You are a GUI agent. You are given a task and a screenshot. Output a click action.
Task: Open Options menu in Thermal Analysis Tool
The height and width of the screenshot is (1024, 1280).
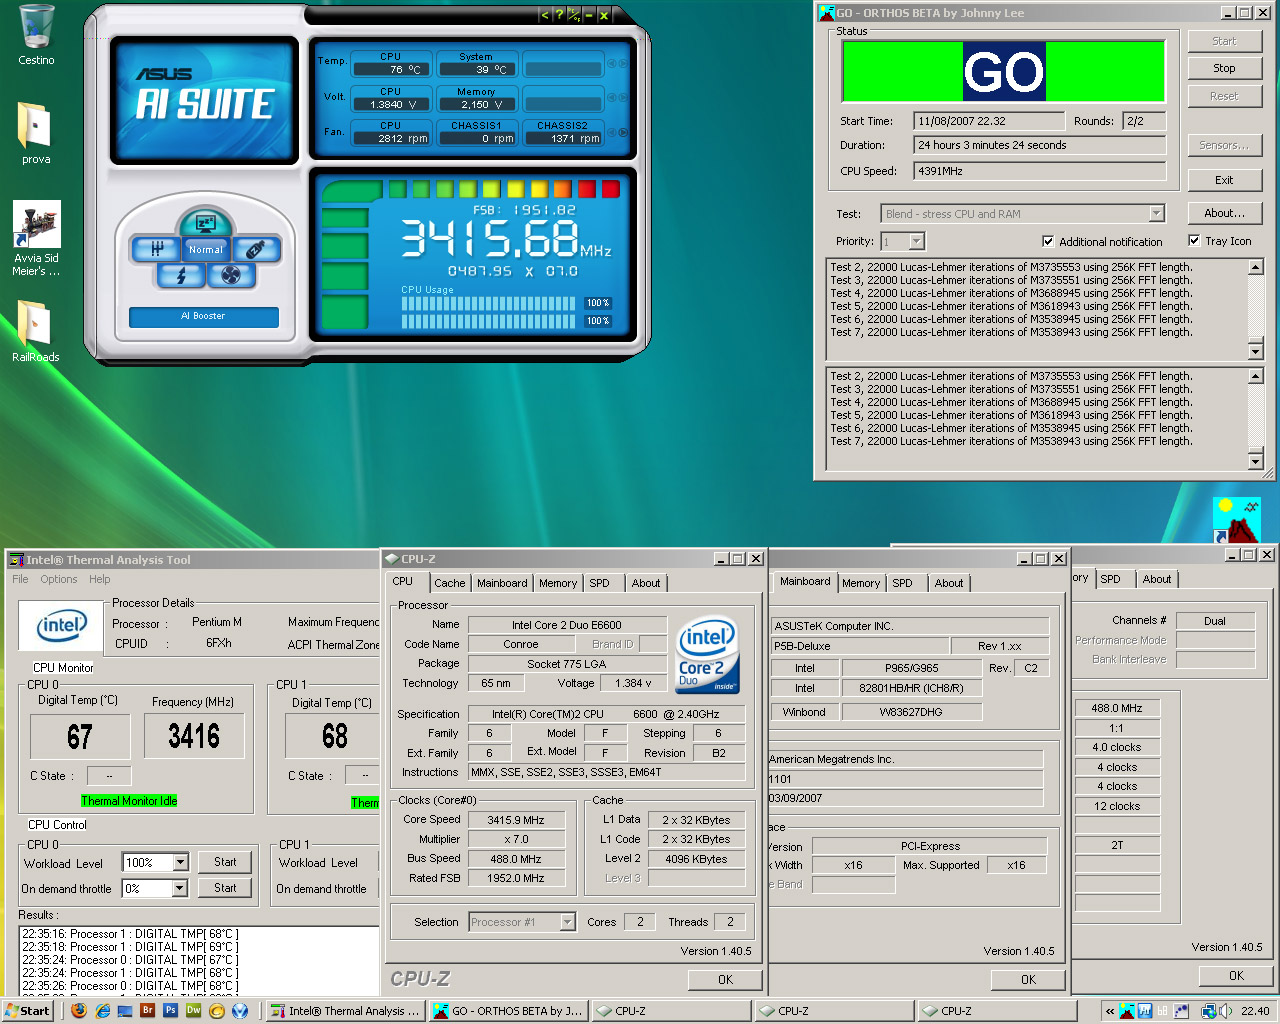click(x=59, y=579)
